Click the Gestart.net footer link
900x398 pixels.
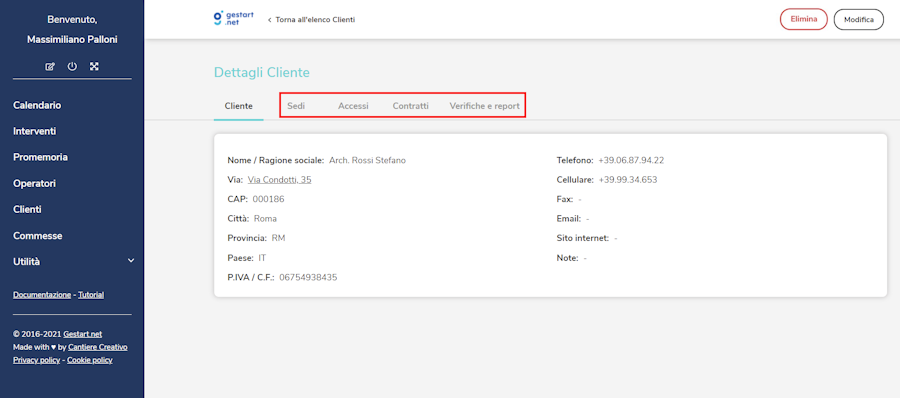click(83, 334)
